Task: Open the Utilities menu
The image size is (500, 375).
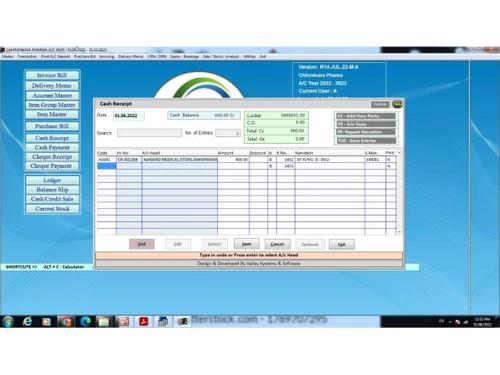Action: 249,57
